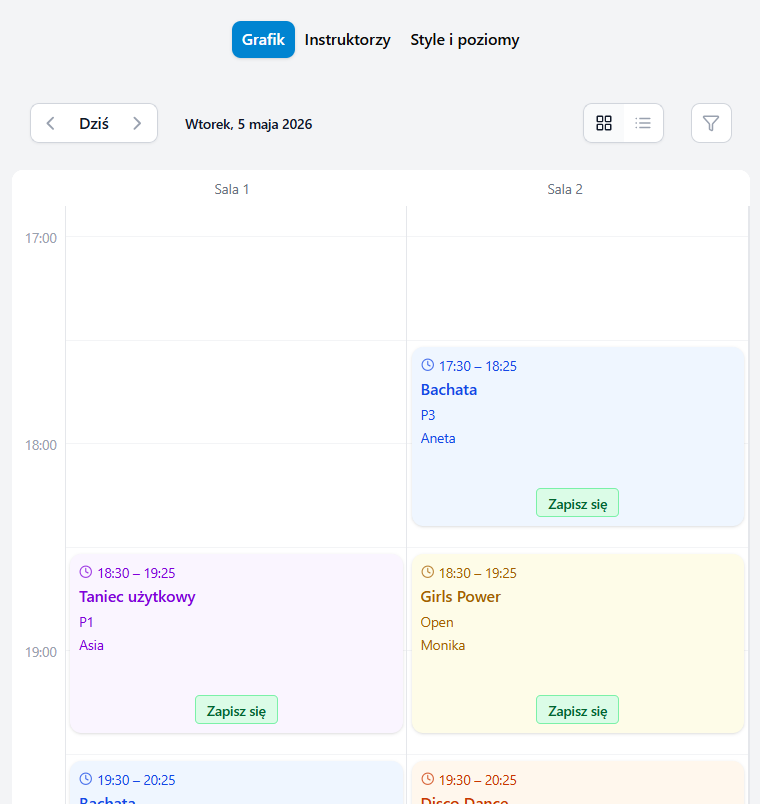Open the Style i poziomy tab

pos(465,39)
